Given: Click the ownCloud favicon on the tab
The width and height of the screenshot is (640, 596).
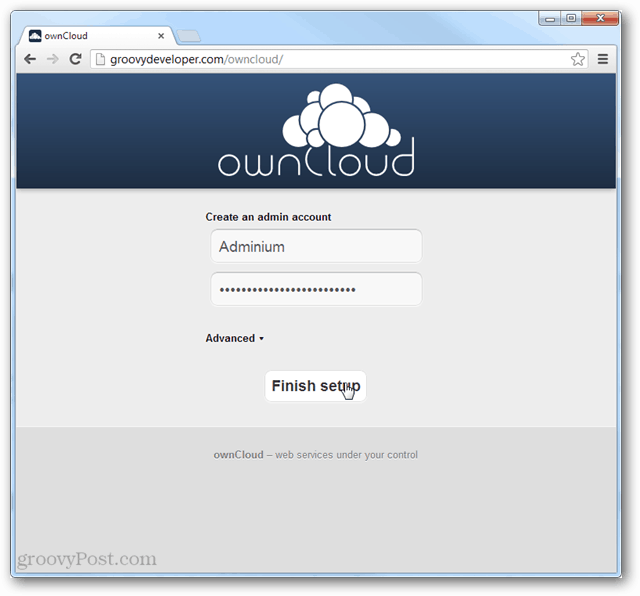Looking at the screenshot, I should [35, 36].
